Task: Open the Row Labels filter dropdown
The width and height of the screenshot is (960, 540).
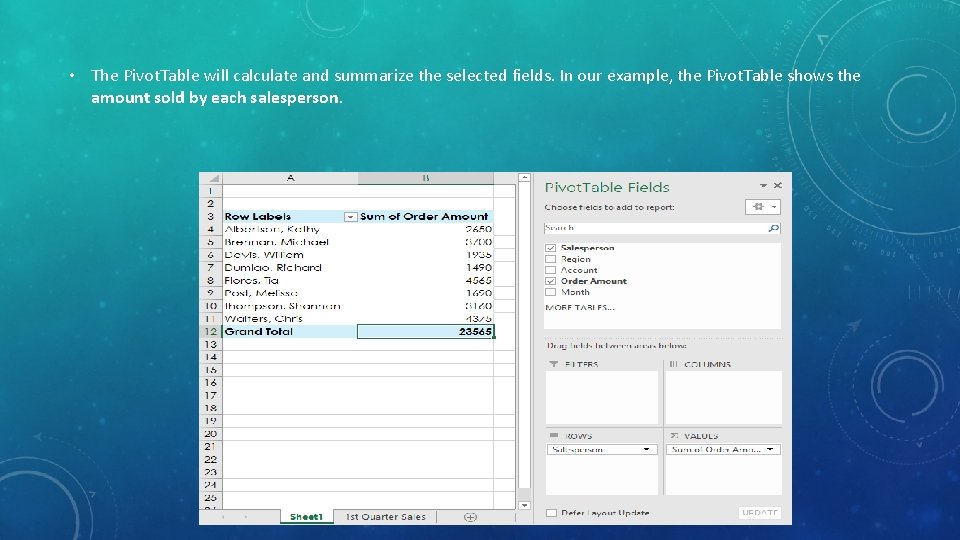Action: [x=350, y=217]
